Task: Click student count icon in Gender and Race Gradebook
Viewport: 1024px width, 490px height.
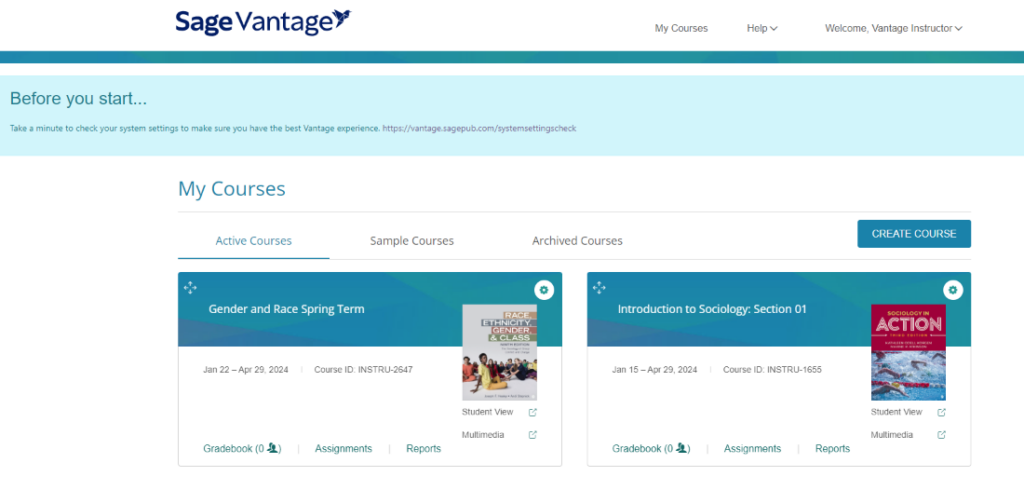Action: pyautogui.click(x=272, y=448)
